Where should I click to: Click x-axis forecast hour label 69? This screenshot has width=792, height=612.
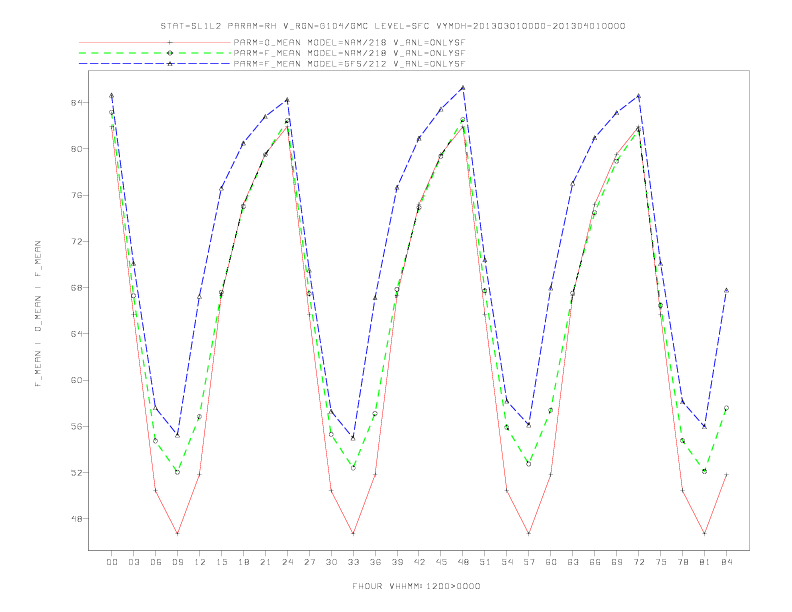tap(617, 562)
